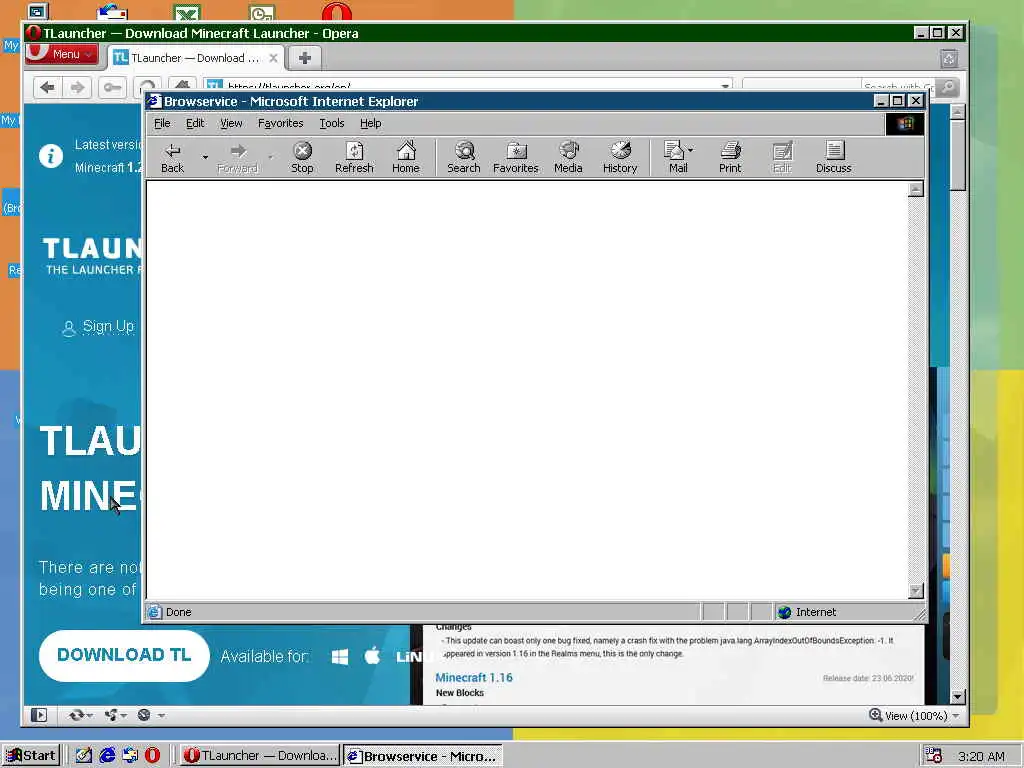Screen dimensions: 1024x768
Task: Click the Windows flag throbber in IE
Action: (x=904, y=123)
